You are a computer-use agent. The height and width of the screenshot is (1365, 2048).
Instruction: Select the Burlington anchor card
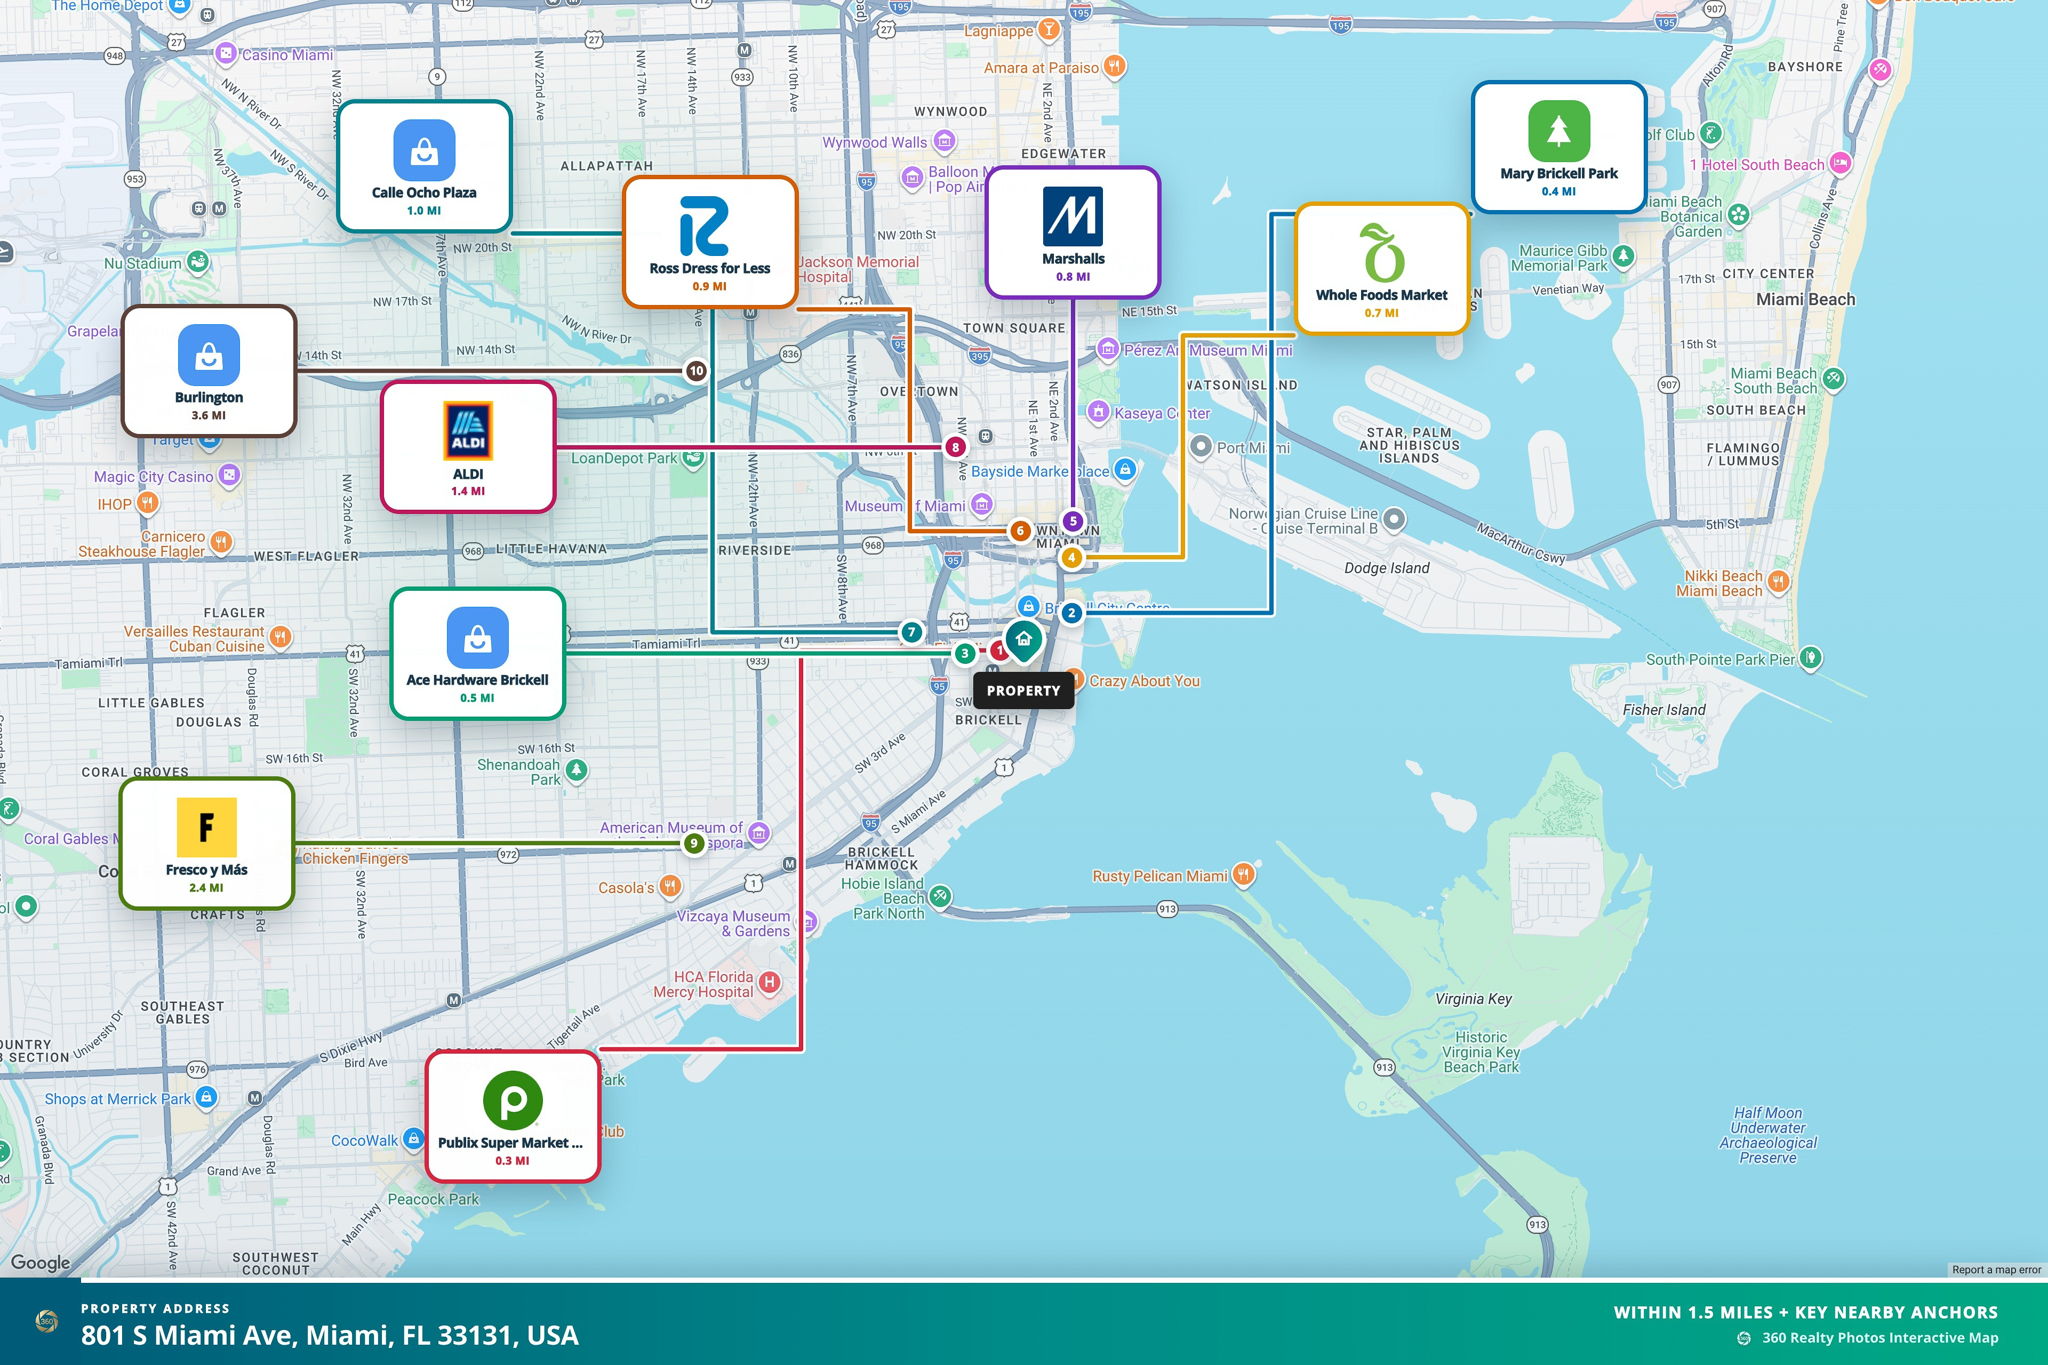tap(209, 371)
